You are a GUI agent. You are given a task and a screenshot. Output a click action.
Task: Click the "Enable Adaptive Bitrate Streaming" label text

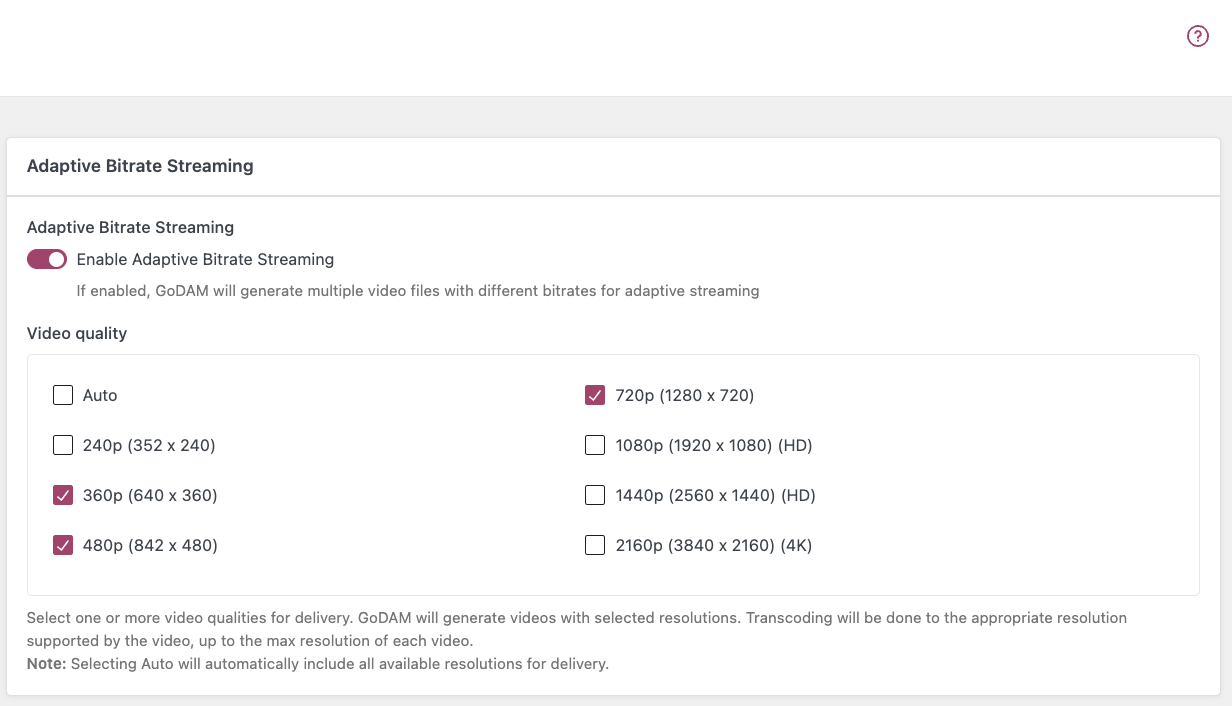point(205,260)
